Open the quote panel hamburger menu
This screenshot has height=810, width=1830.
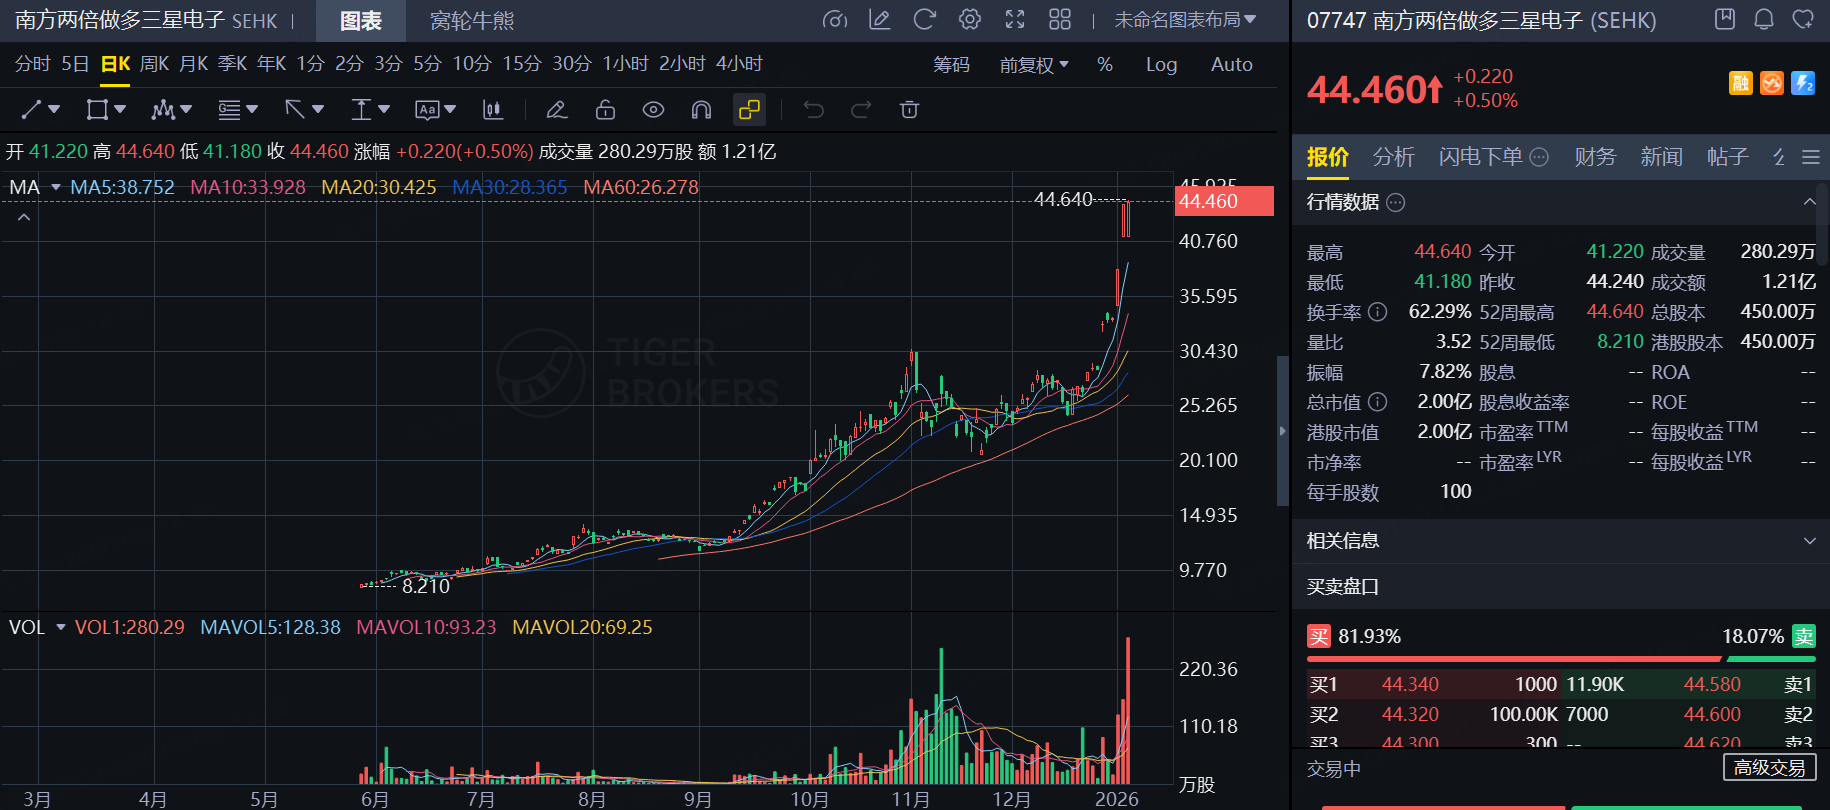coord(1811,157)
